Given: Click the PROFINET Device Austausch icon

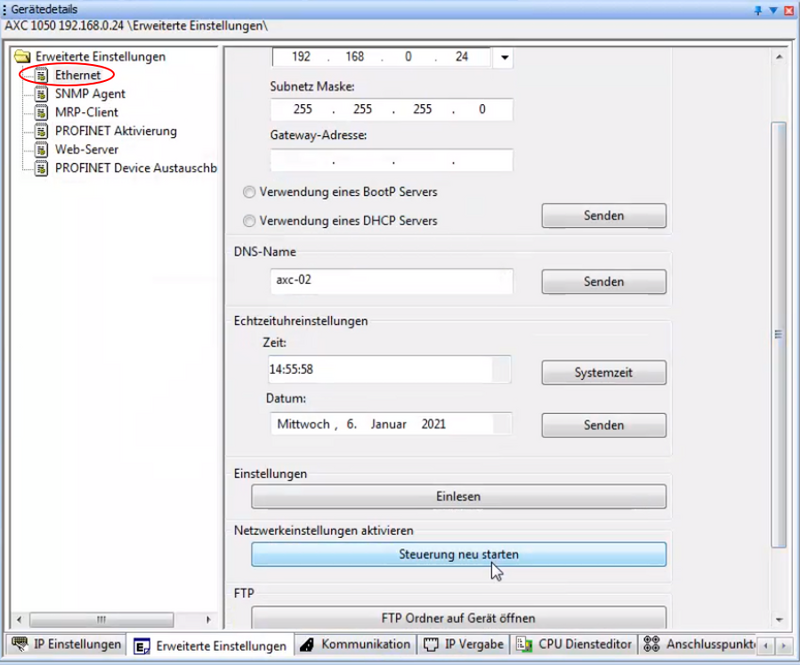Looking at the screenshot, I should (41, 168).
